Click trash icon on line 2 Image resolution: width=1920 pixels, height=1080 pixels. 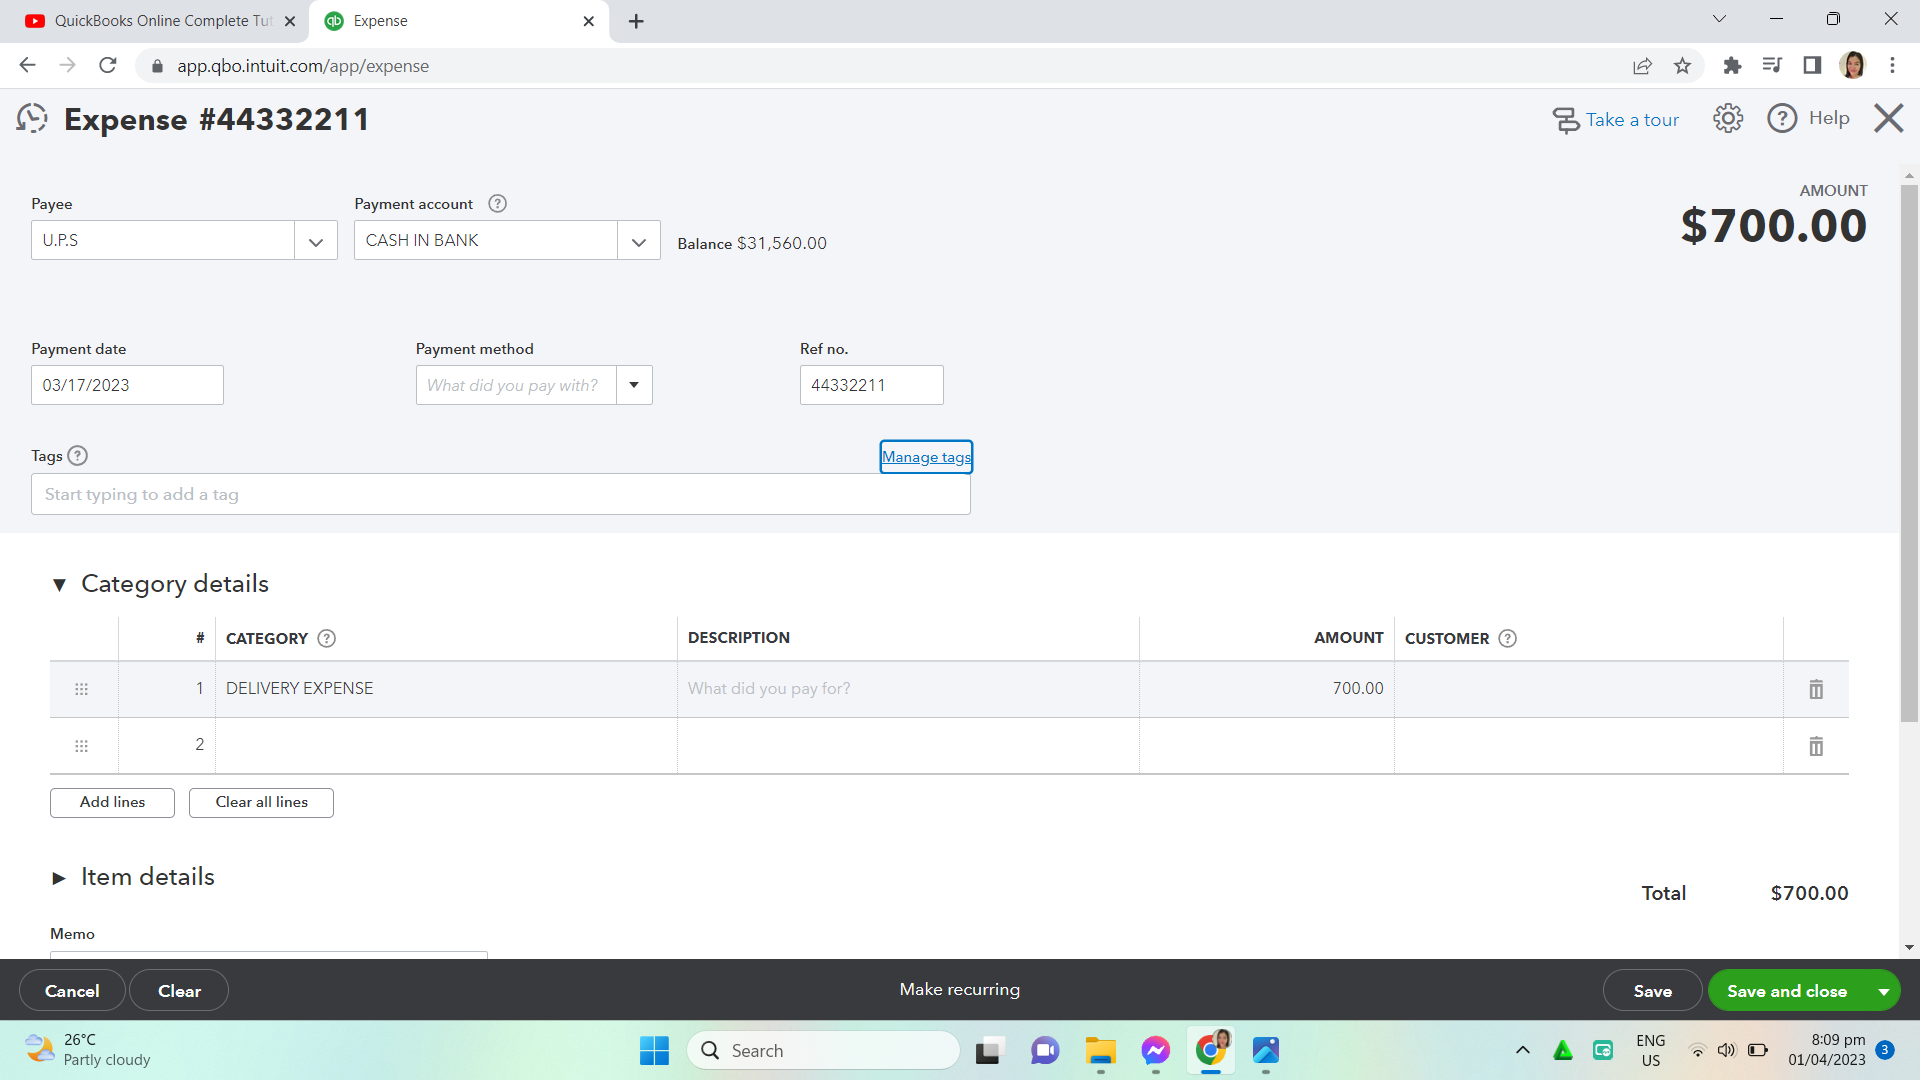(1816, 746)
